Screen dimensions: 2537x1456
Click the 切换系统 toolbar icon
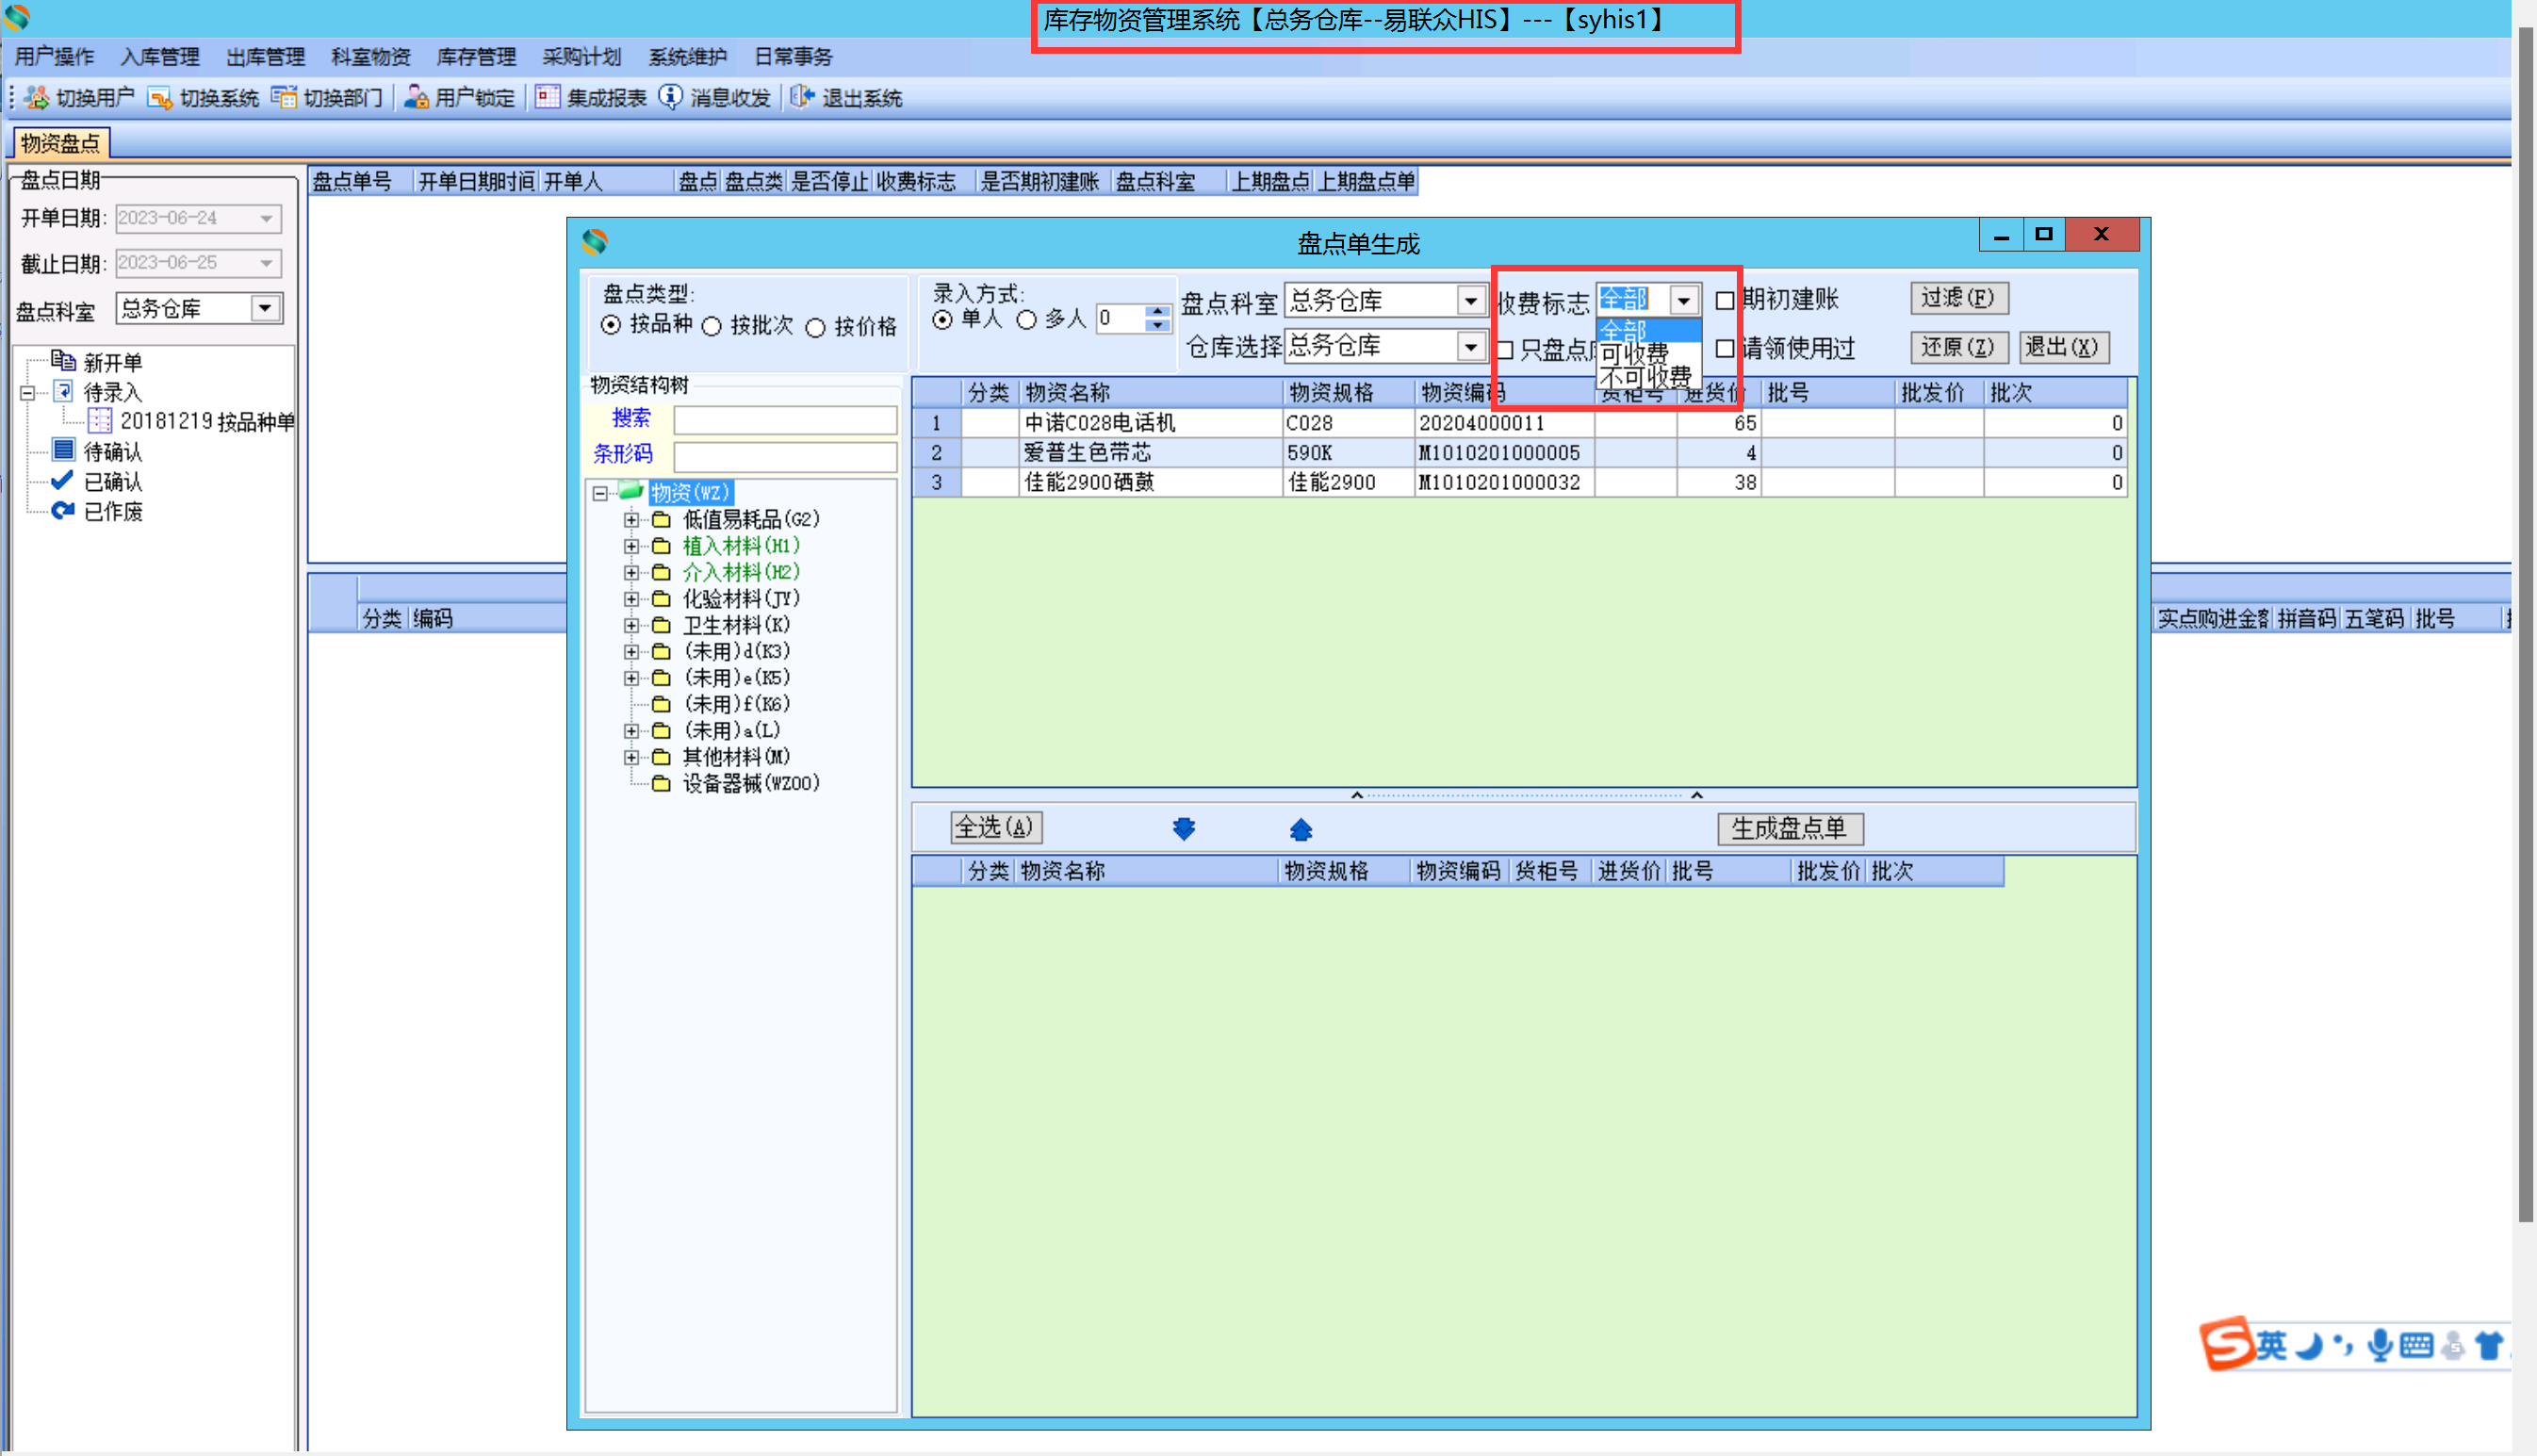click(159, 97)
